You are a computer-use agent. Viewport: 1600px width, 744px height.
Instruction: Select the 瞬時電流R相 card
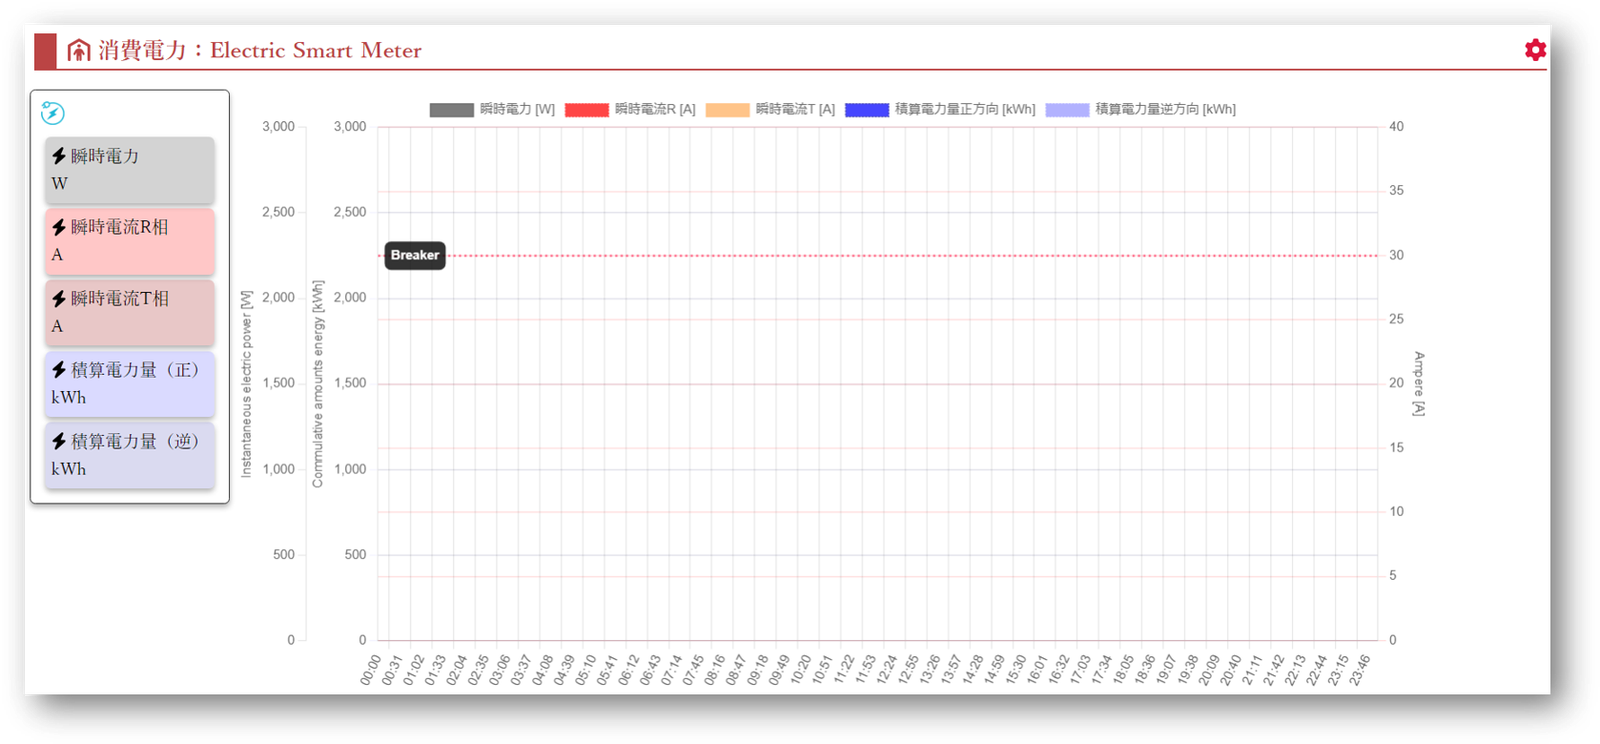tap(130, 241)
